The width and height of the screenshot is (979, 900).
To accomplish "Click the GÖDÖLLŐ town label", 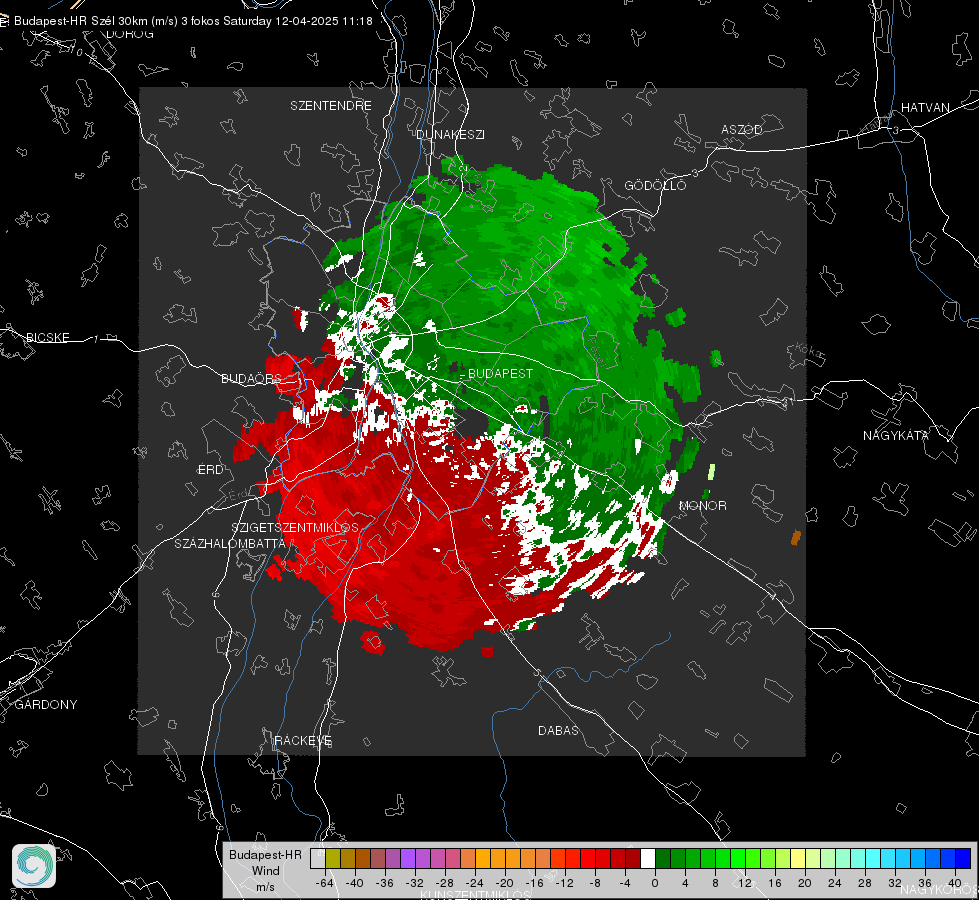I will pyautogui.click(x=655, y=185).
